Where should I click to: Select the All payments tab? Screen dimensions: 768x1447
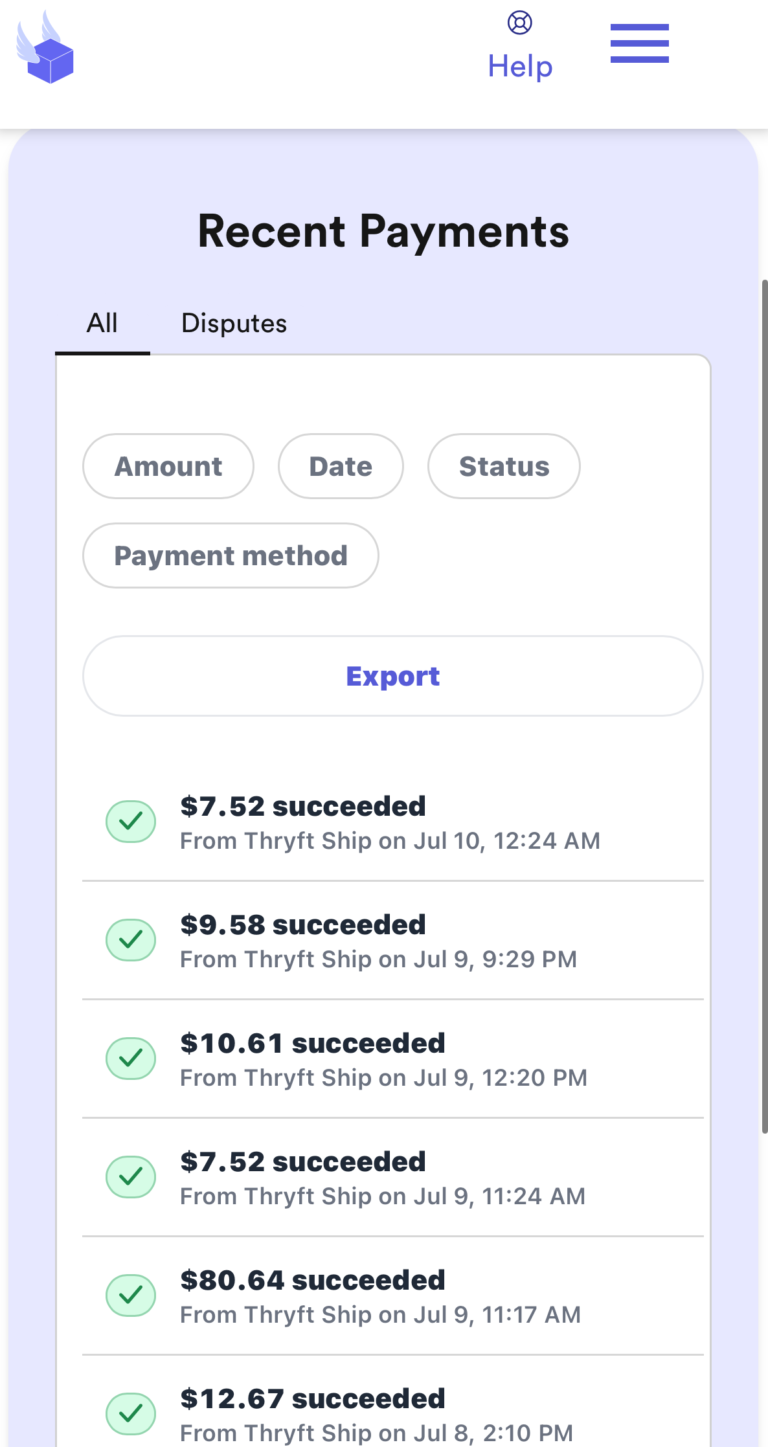coord(102,323)
